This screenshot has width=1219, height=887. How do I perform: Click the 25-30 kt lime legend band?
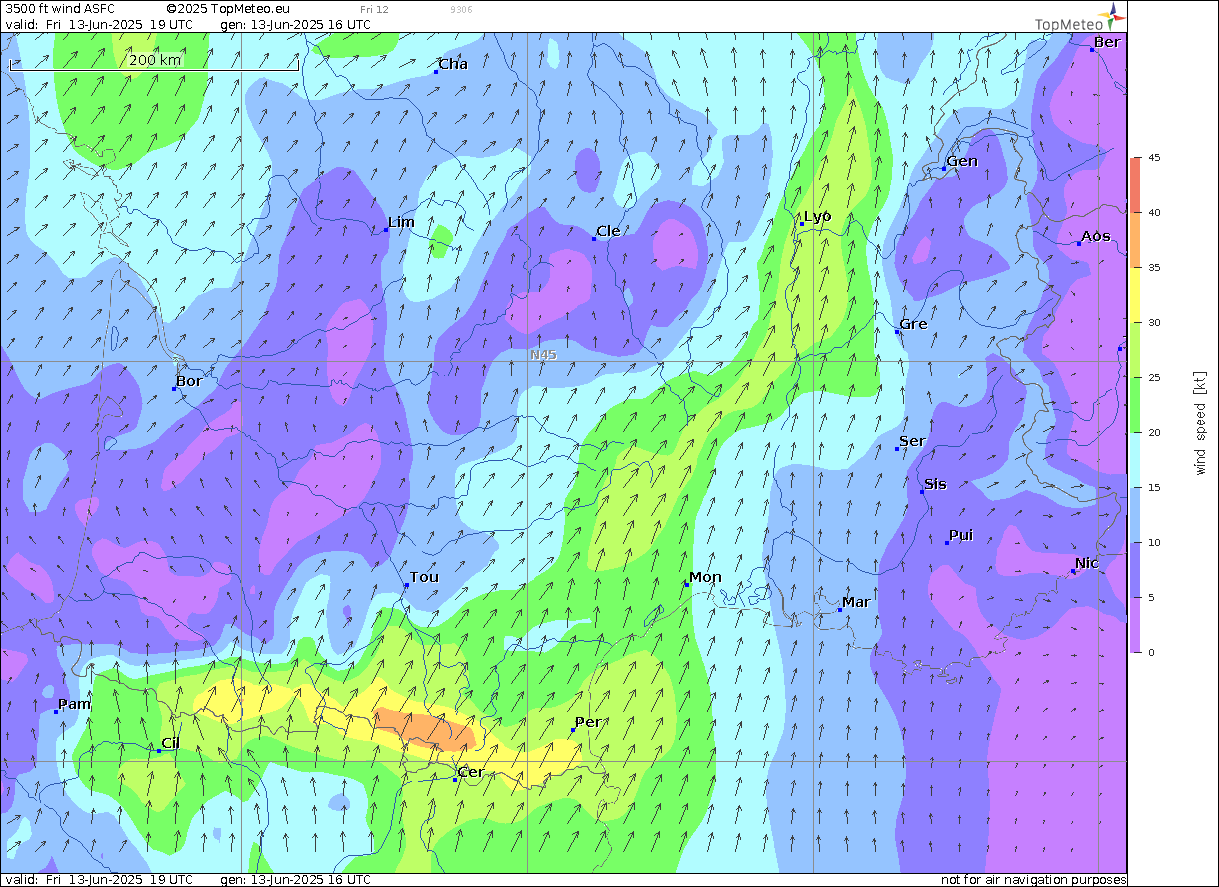[1134, 349]
